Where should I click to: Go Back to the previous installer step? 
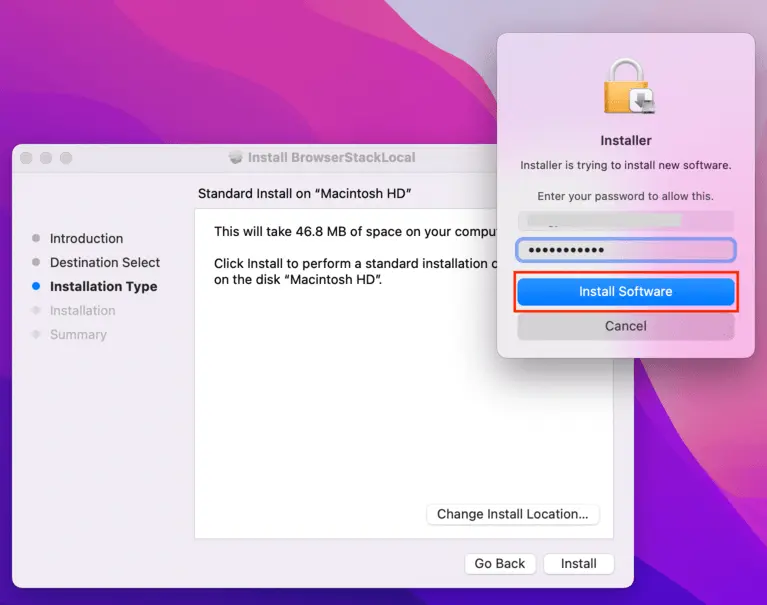(x=500, y=563)
